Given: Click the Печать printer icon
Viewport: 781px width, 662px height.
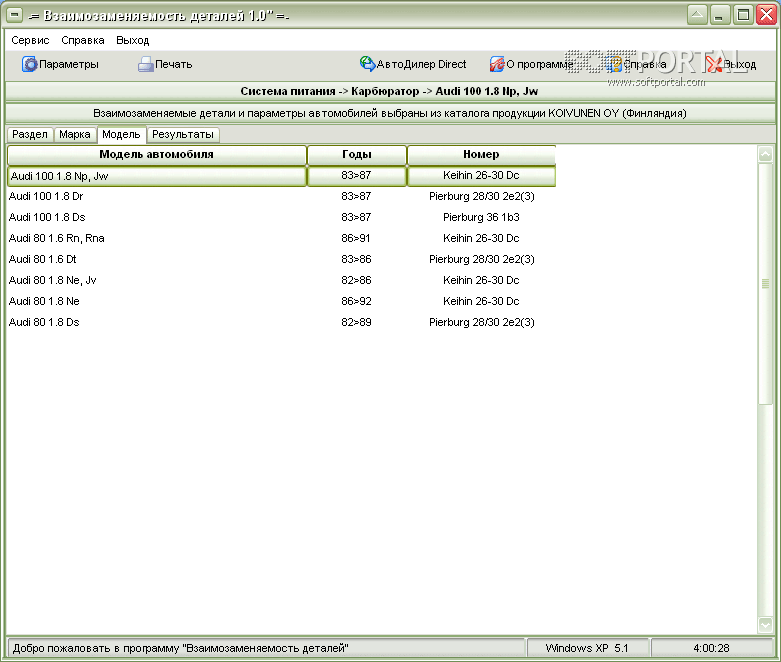Looking at the screenshot, I should (x=145, y=64).
